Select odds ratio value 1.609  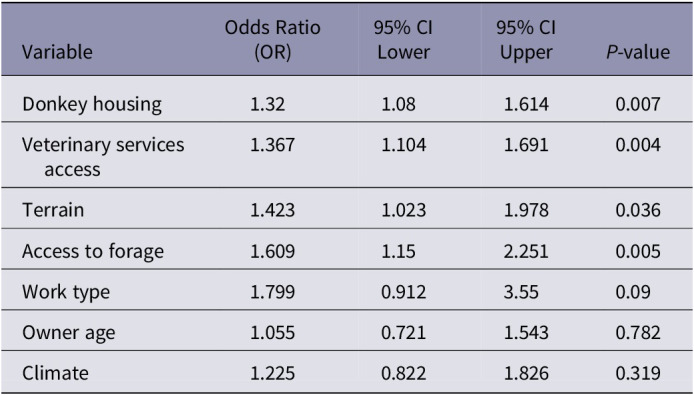(273, 252)
